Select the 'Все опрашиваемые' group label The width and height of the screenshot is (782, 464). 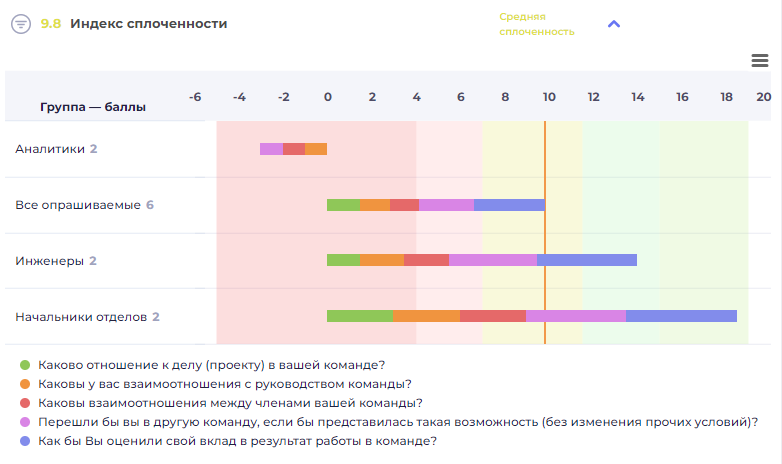tap(77, 205)
